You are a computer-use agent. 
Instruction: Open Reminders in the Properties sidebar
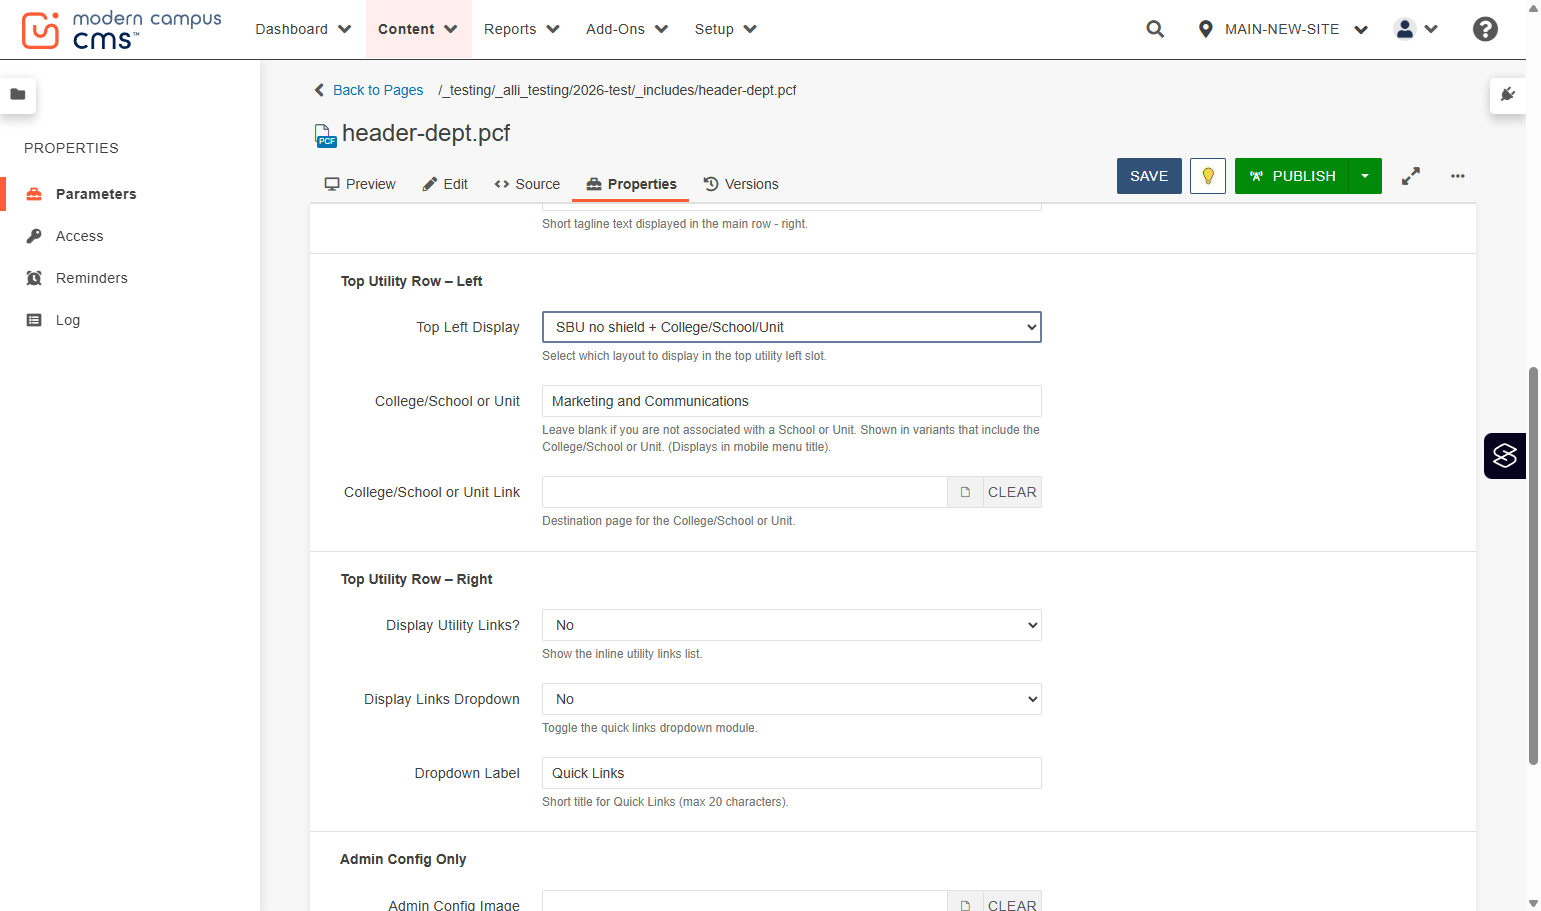(92, 278)
